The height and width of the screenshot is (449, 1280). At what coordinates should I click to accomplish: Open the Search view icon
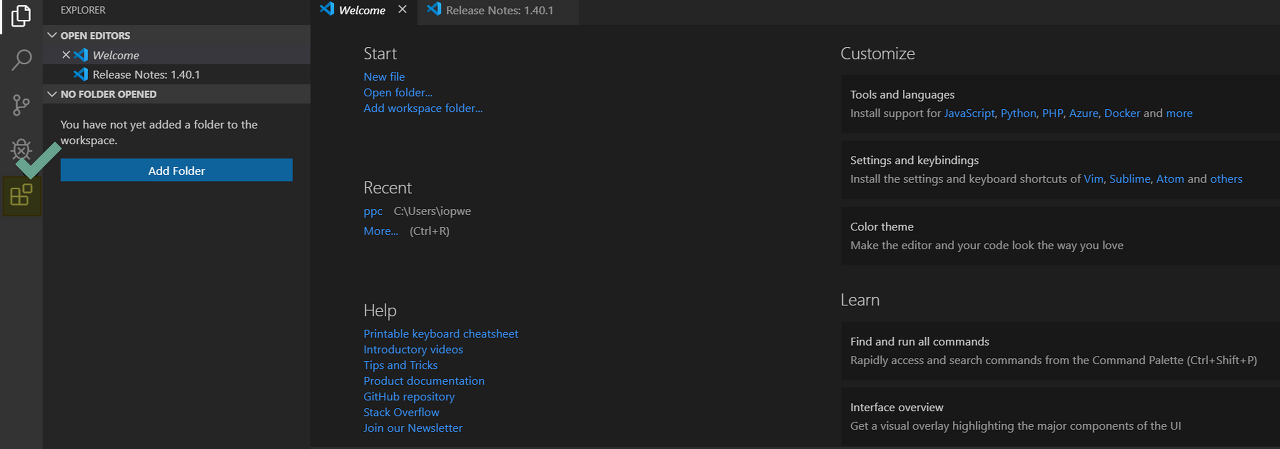21,61
